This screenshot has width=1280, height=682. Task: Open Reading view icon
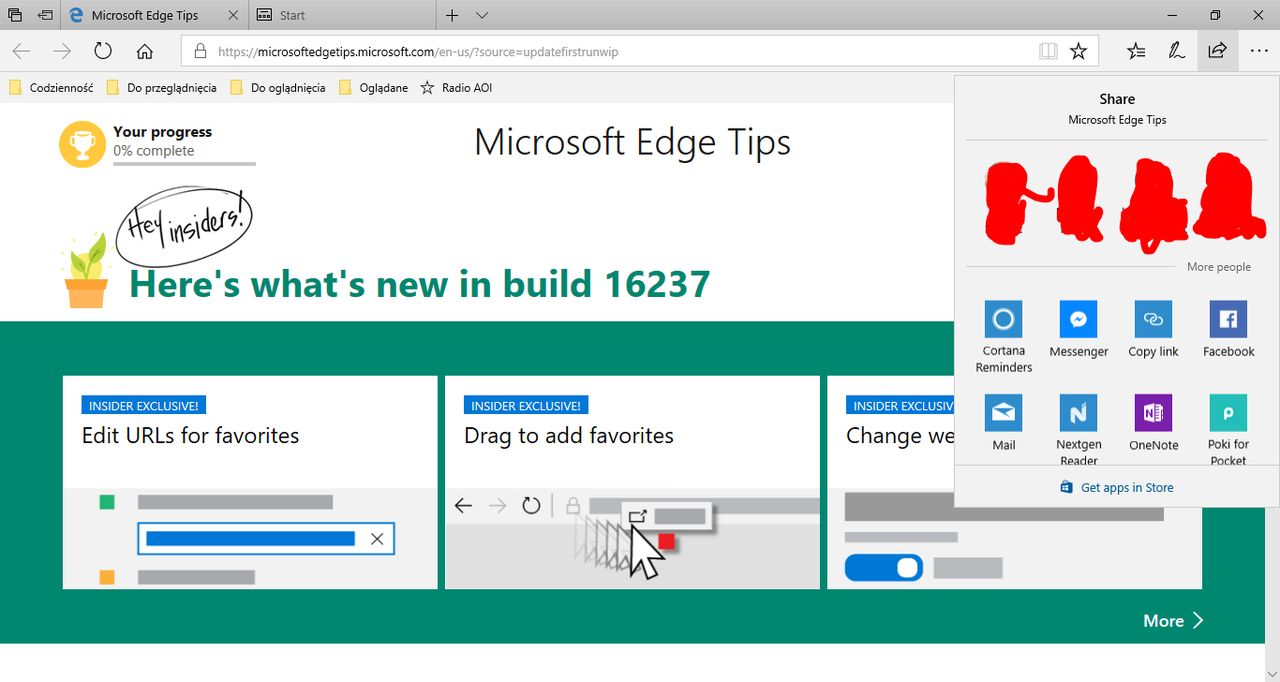[1048, 51]
